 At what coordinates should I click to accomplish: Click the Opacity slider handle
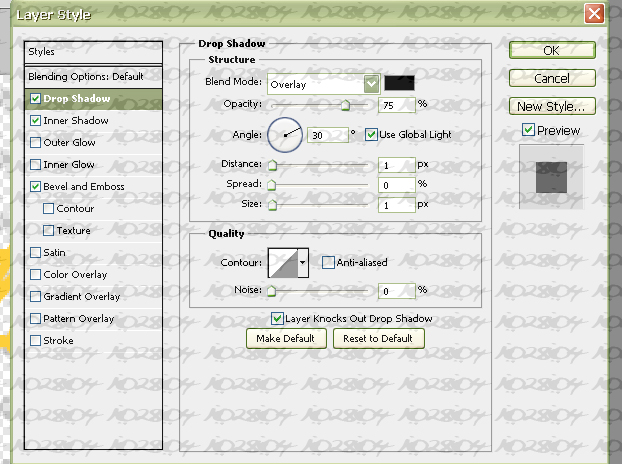pyautogui.click(x=346, y=105)
